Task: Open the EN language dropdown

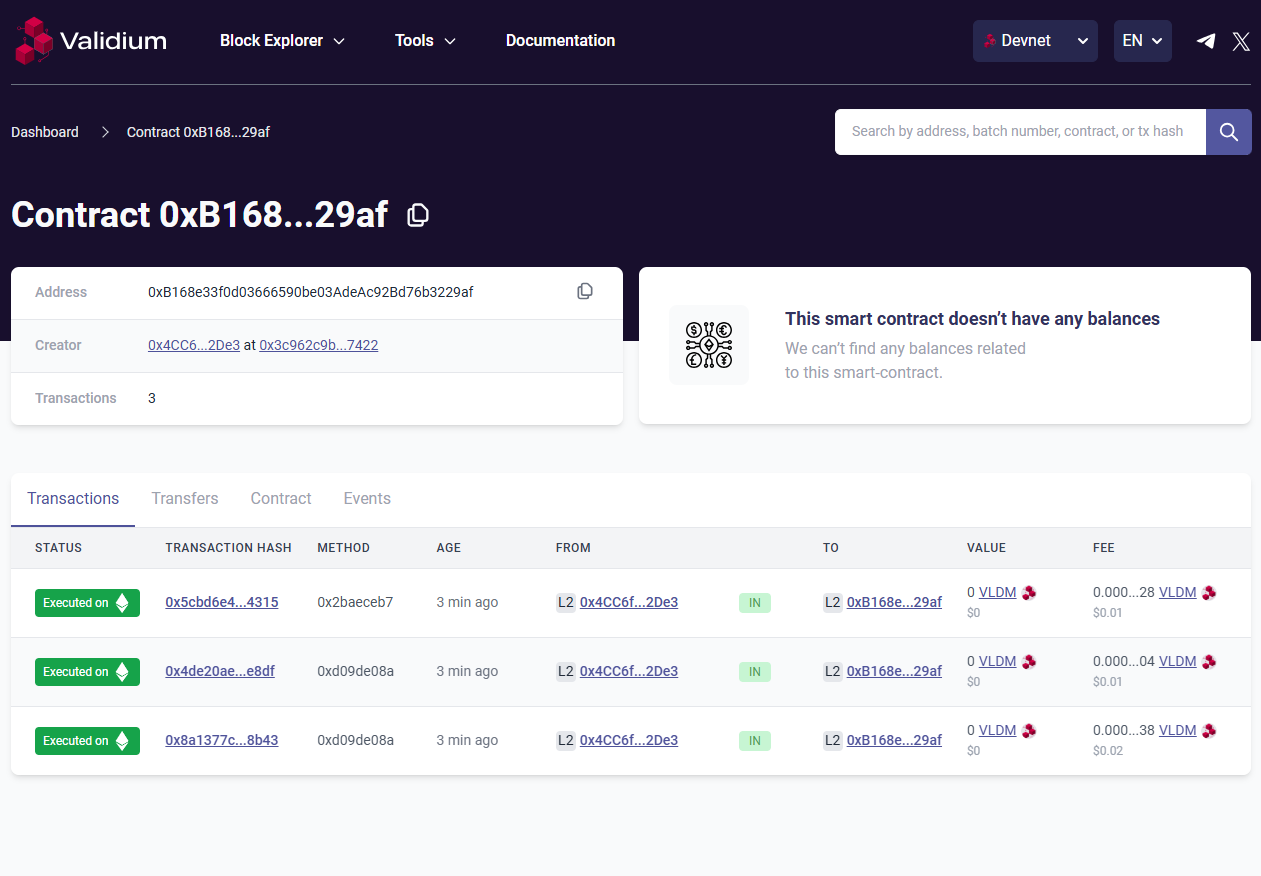Action: pos(1142,41)
